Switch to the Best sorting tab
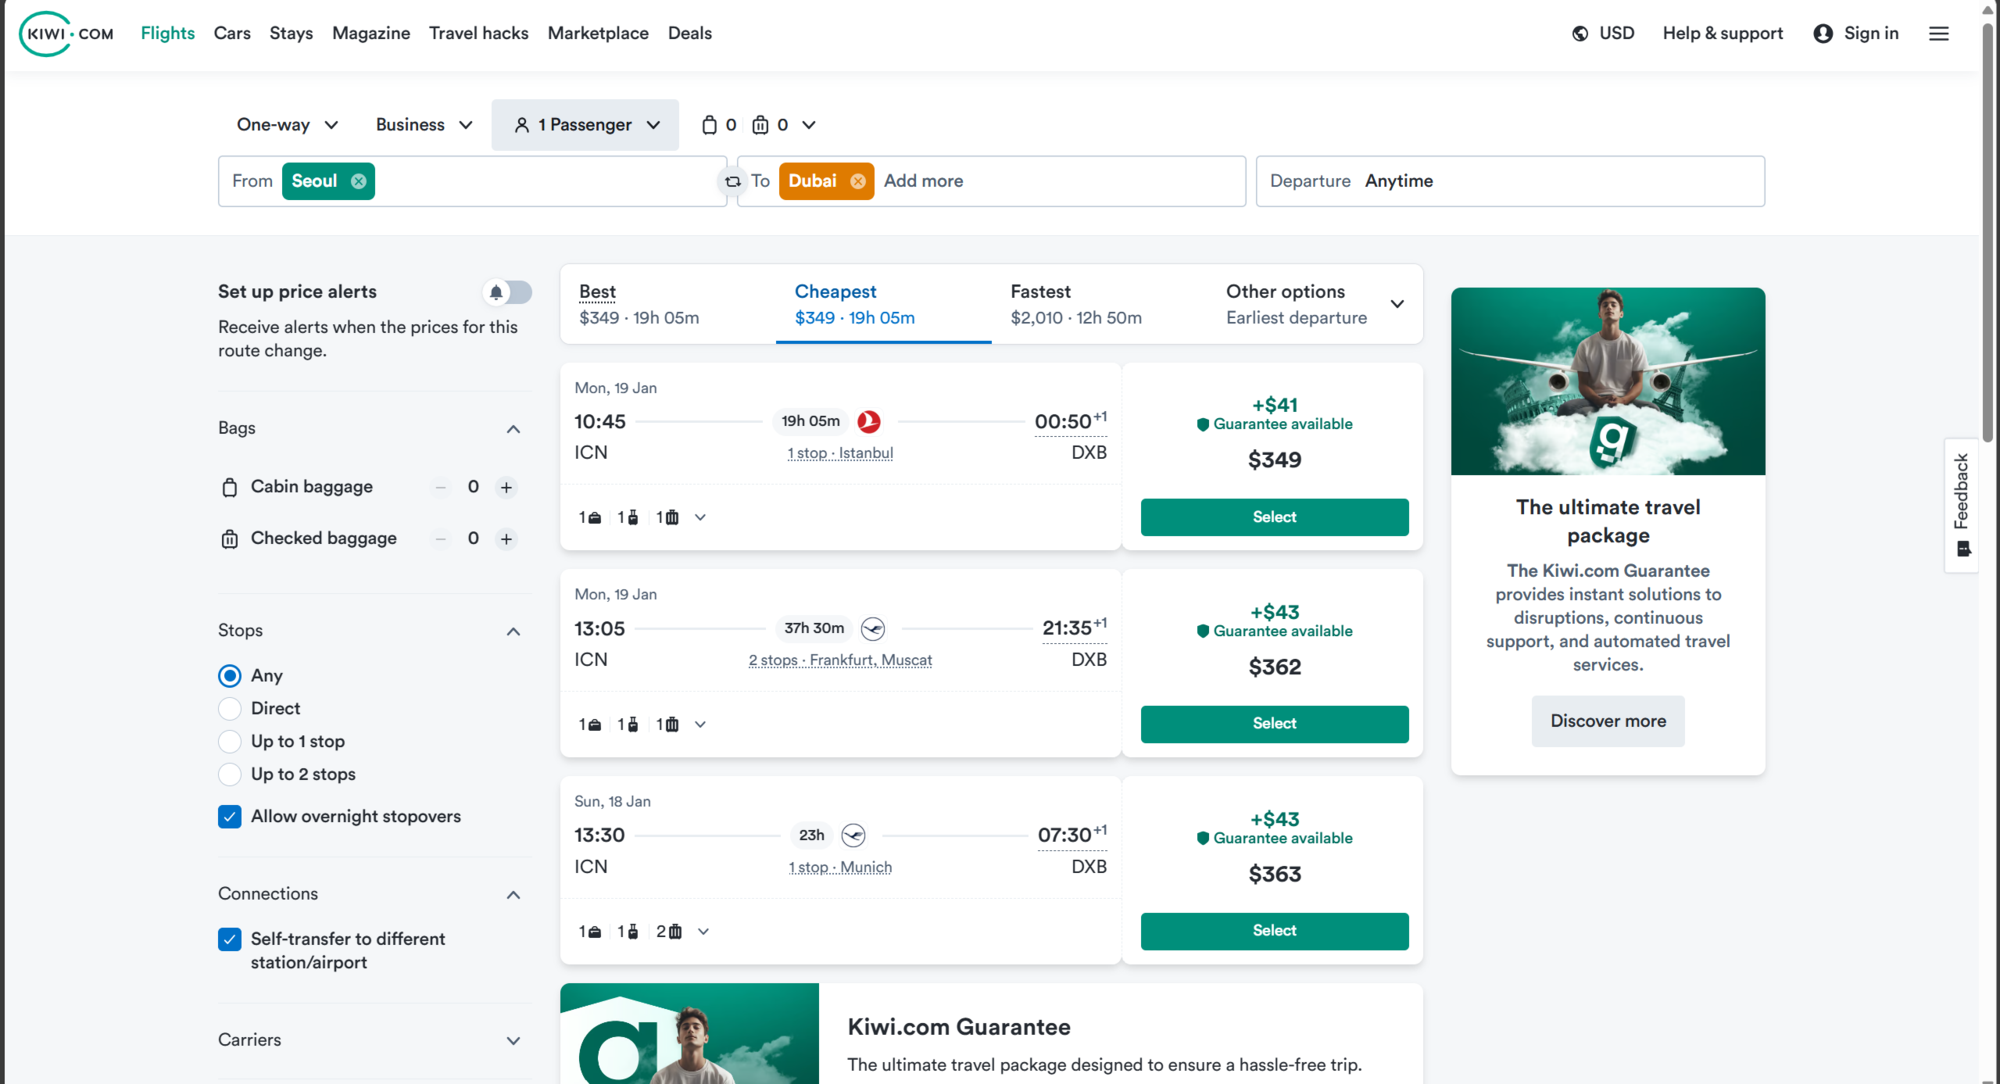2000x1084 pixels. 668,304
